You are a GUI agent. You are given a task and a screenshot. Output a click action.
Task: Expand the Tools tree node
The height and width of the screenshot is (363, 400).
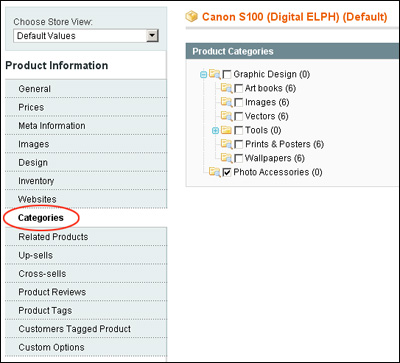click(215, 131)
